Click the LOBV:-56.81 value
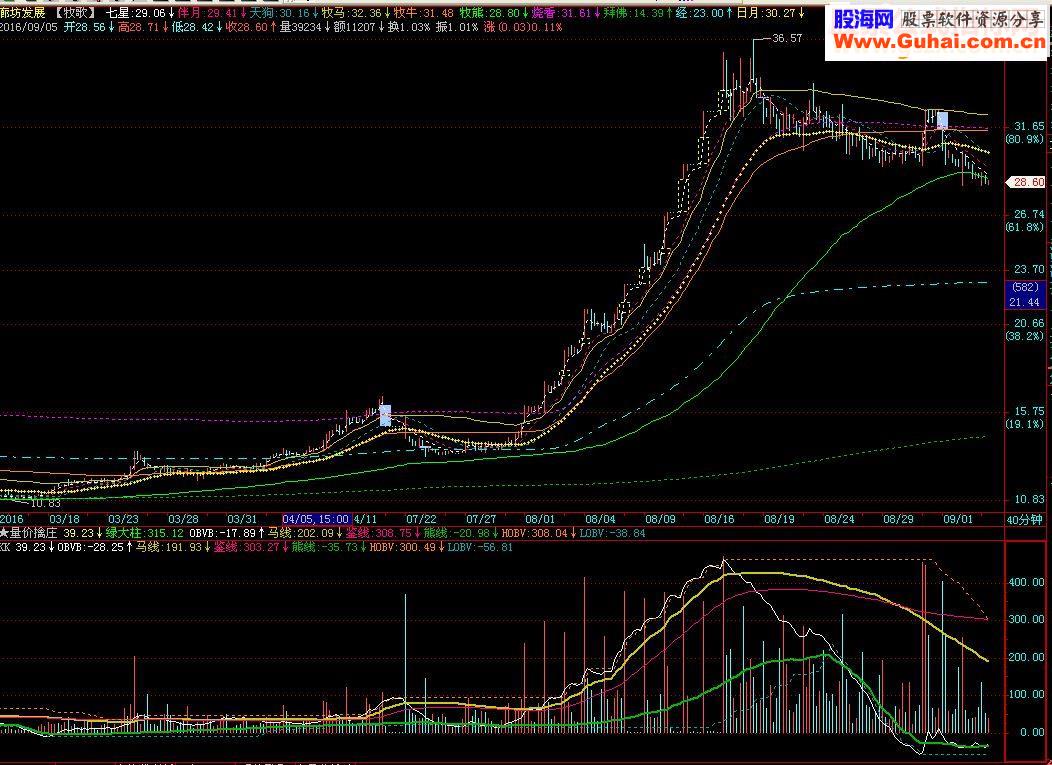 pos(480,547)
